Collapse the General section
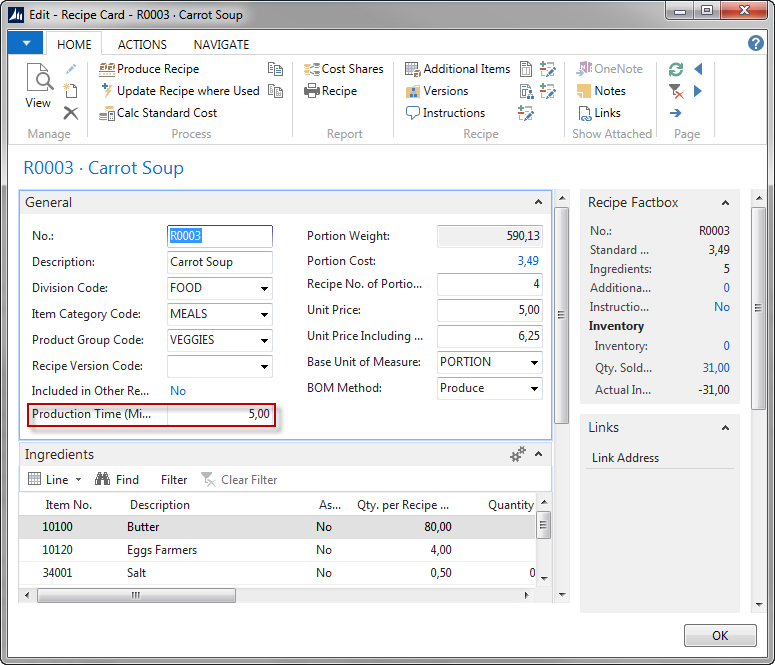 539,203
